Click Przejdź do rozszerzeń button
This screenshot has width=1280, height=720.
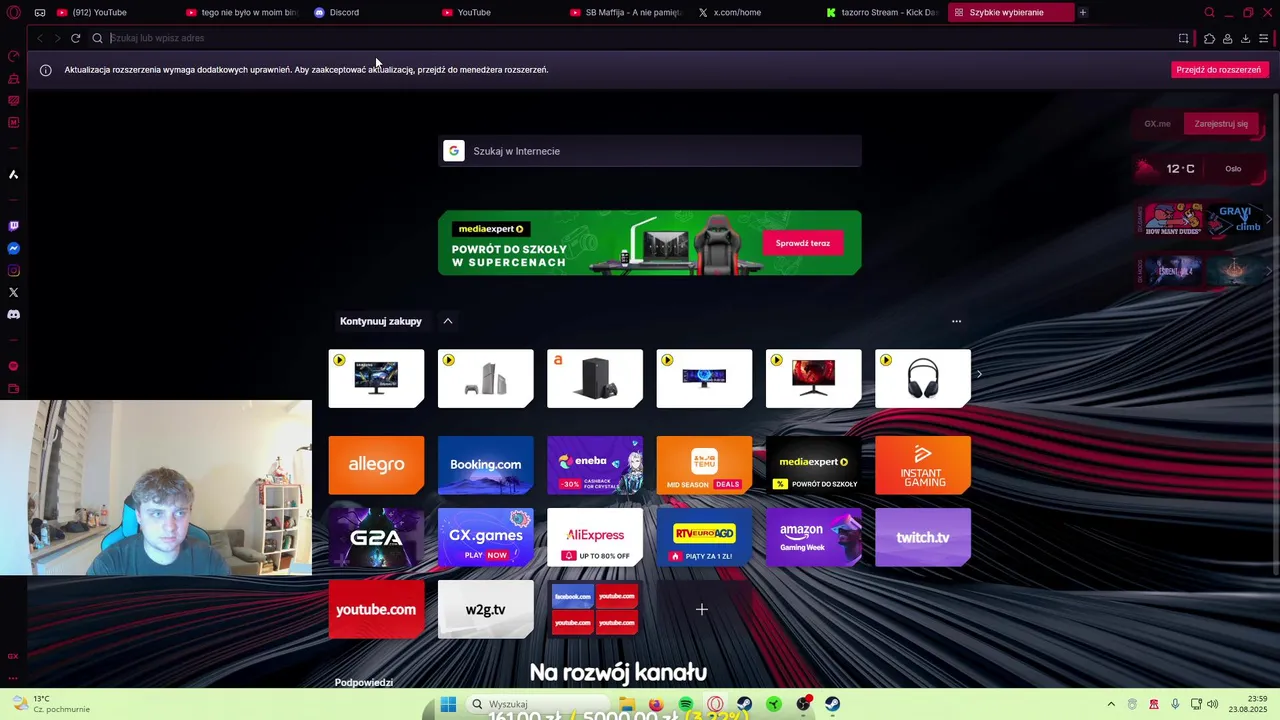pos(1219,70)
